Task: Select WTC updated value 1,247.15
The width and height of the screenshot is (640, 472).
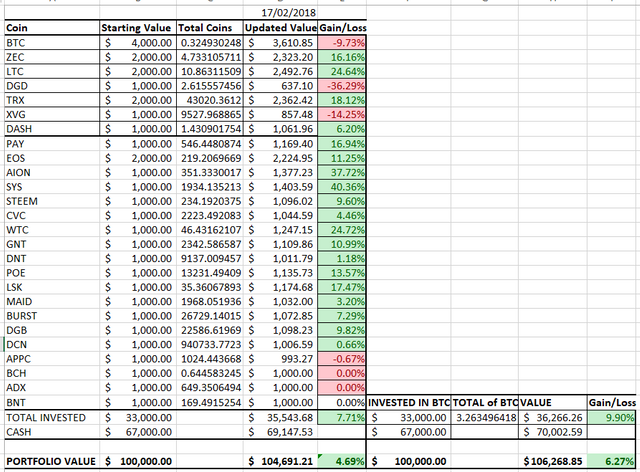Action: pos(280,230)
